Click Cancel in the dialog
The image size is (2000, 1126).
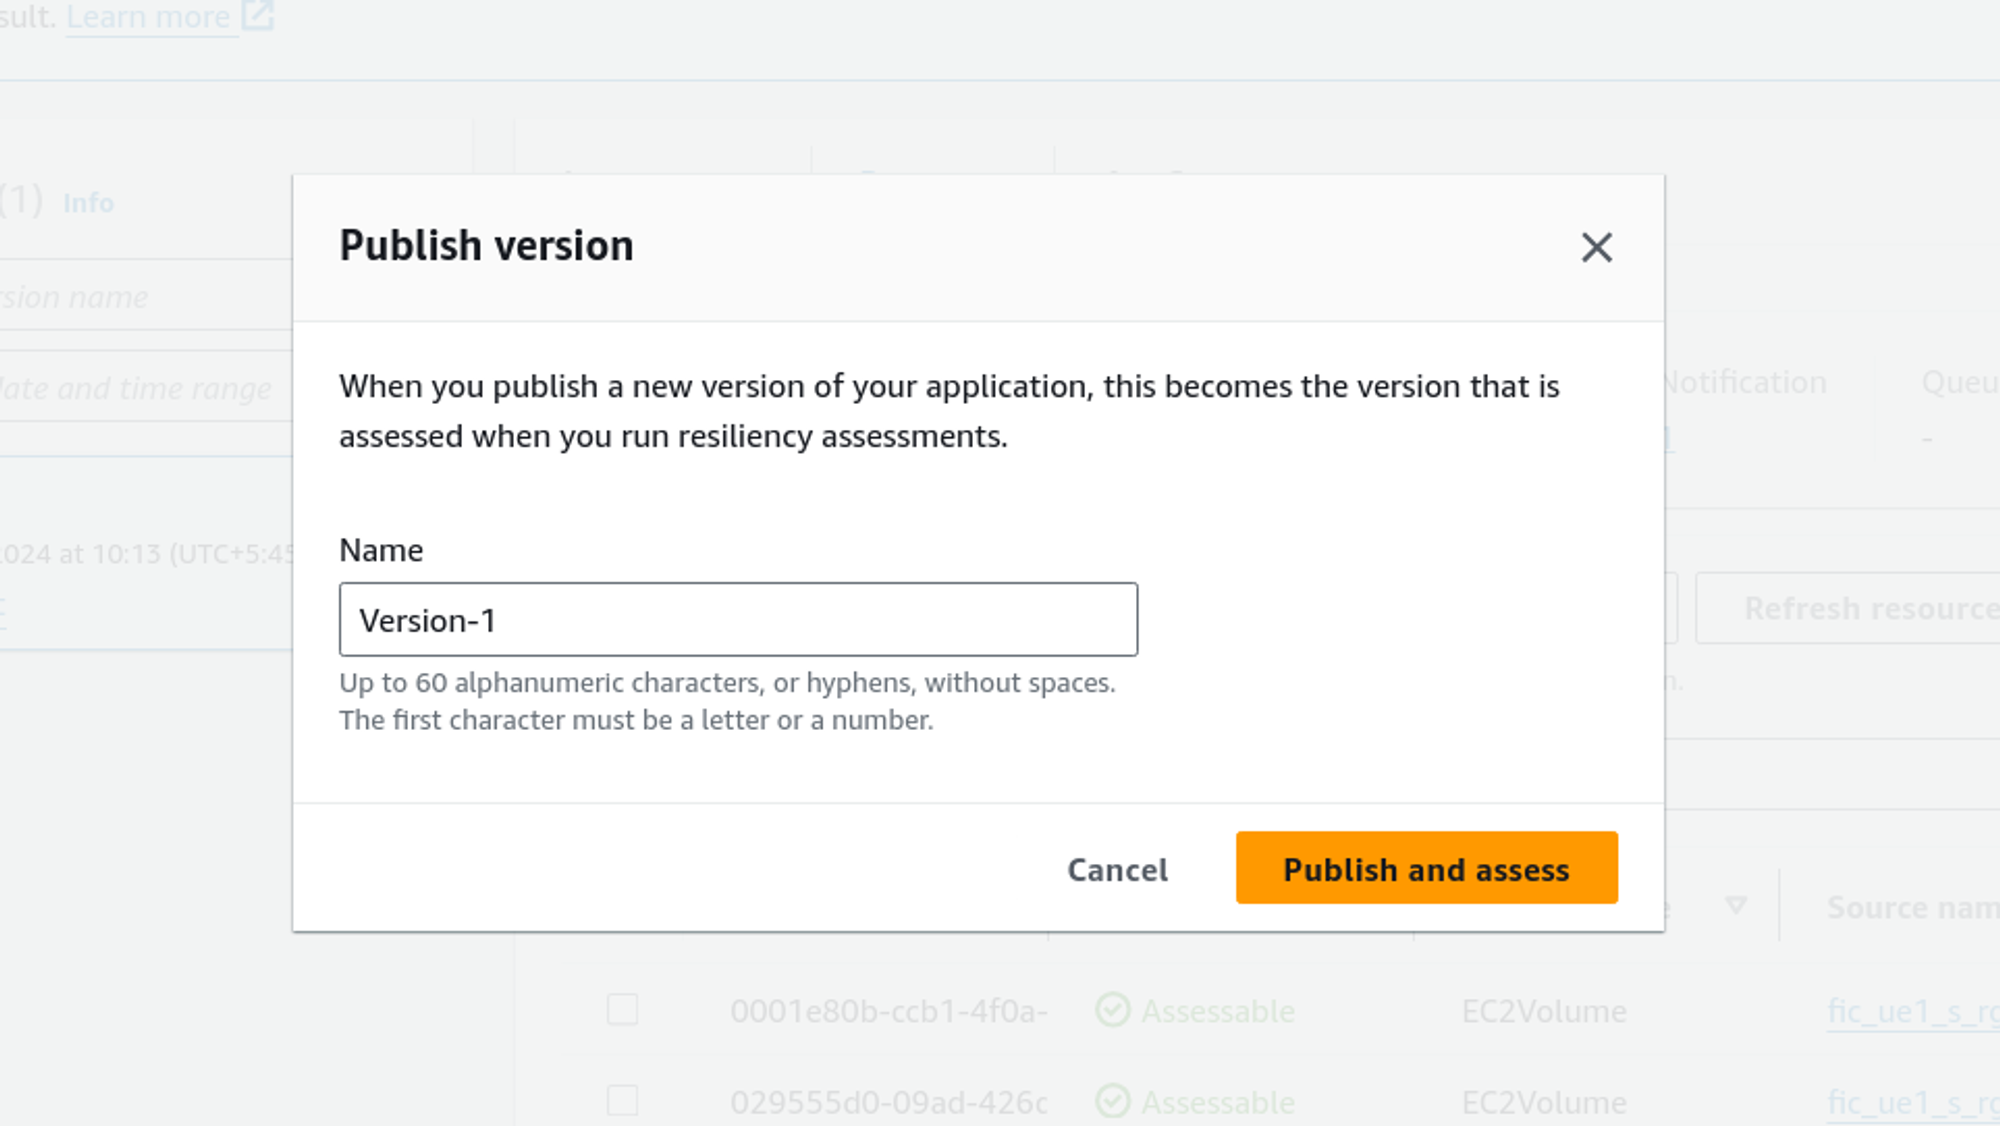(x=1117, y=870)
